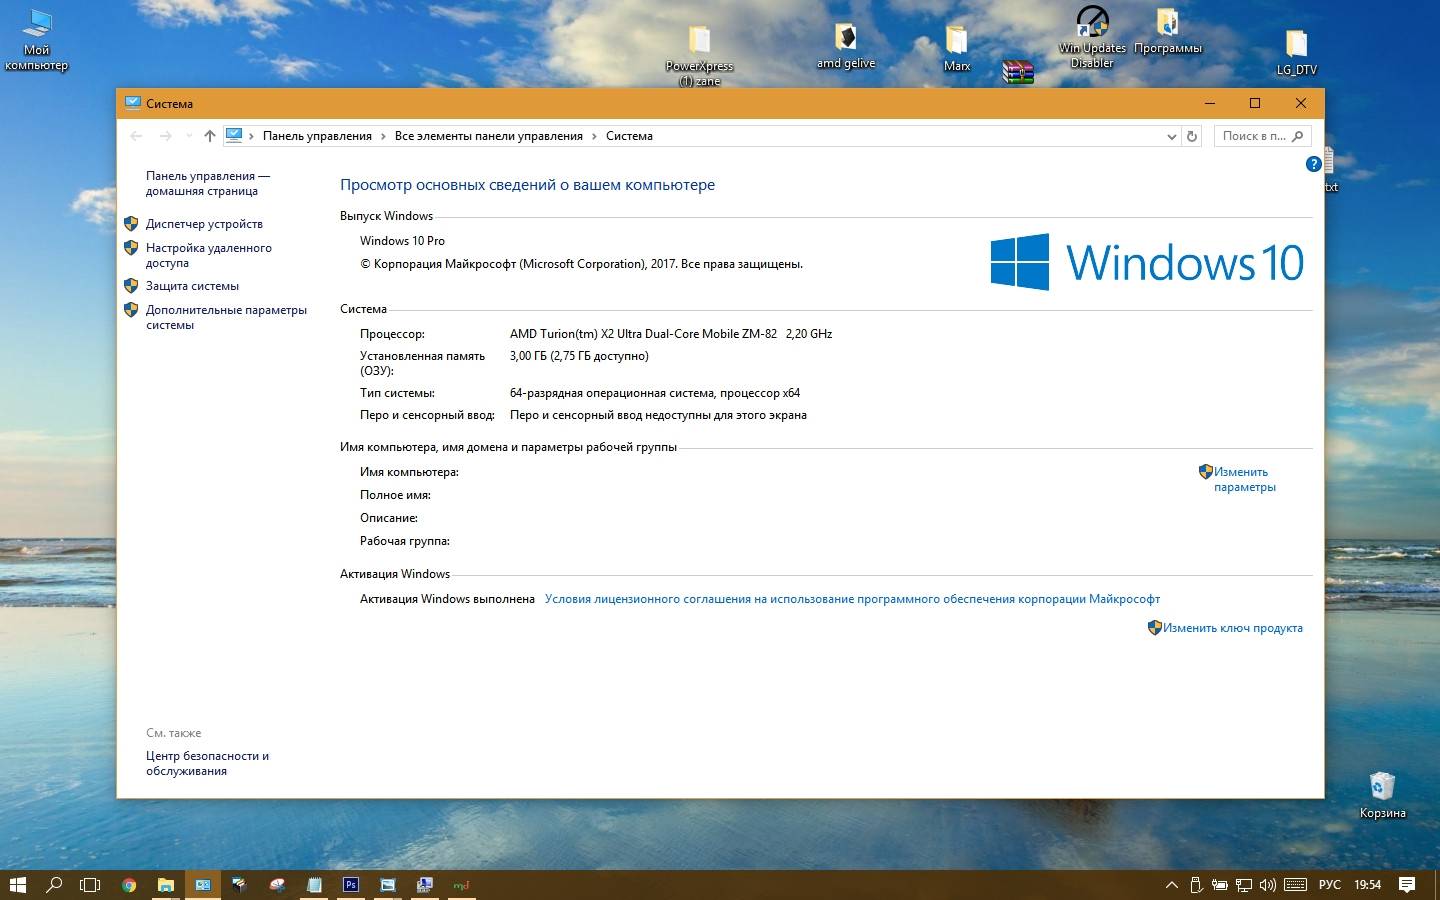
Task: Minimize the Система window
Action: tap(1209, 103)
